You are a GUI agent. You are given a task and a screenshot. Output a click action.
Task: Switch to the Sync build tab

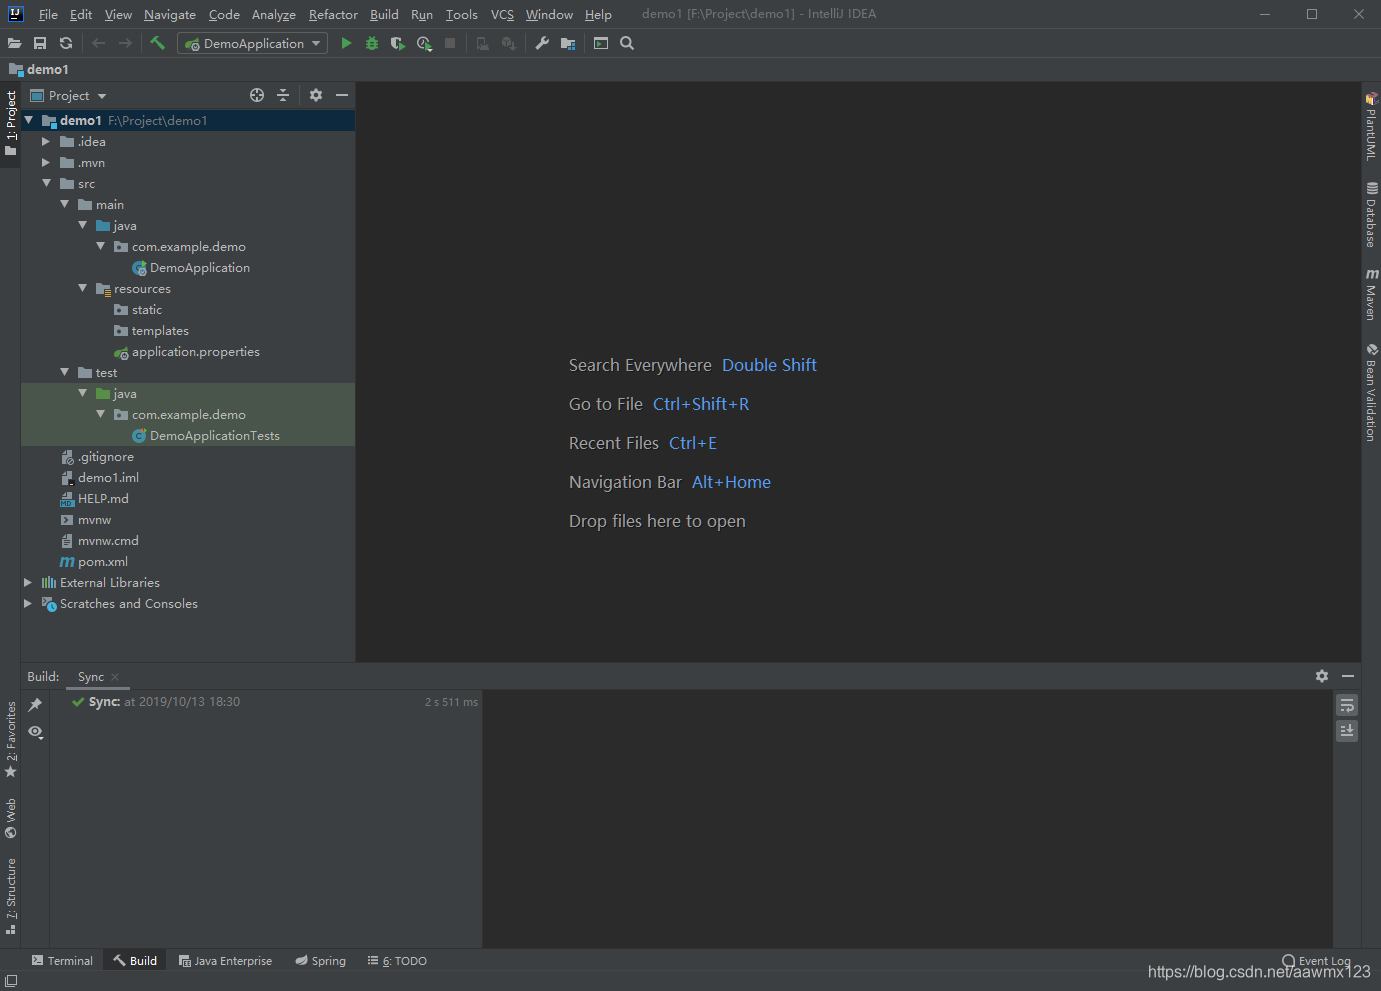coord(91,677)
